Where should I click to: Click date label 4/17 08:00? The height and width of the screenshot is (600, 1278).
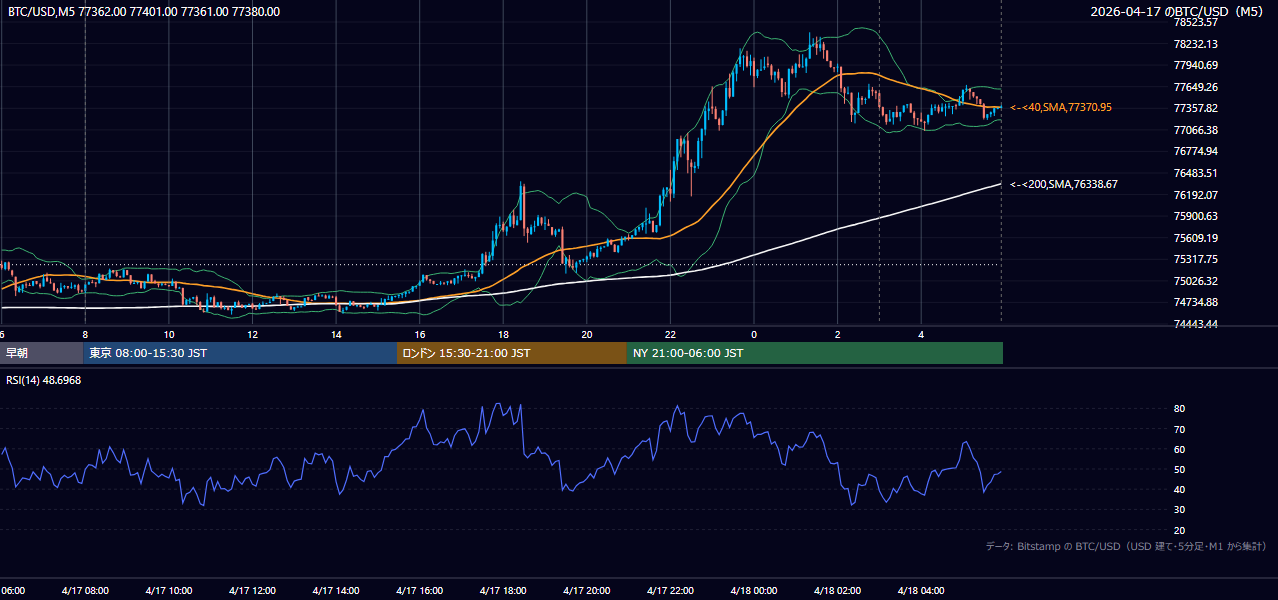point(84,590)
